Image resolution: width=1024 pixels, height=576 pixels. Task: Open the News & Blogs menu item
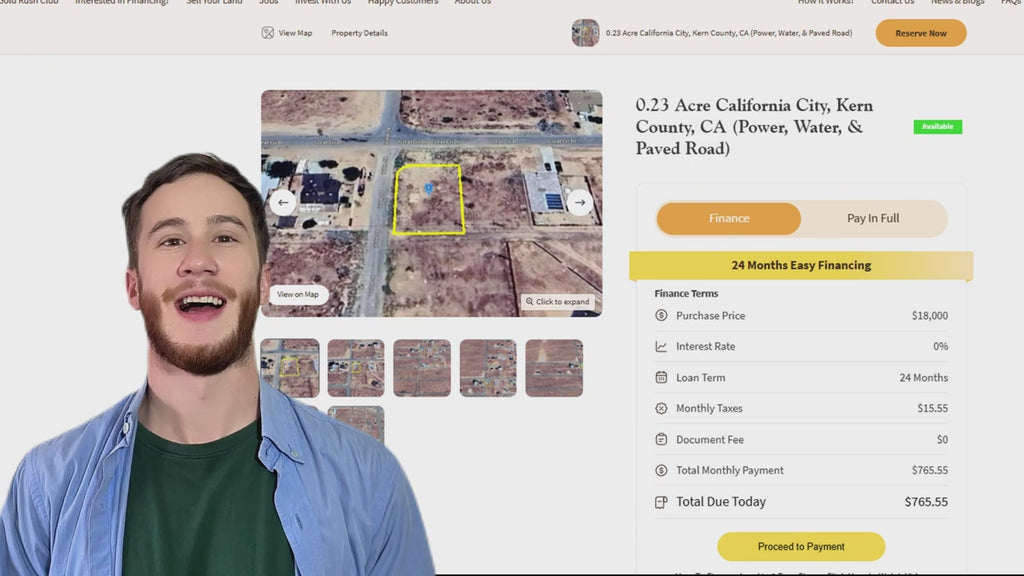click(957, 2)
